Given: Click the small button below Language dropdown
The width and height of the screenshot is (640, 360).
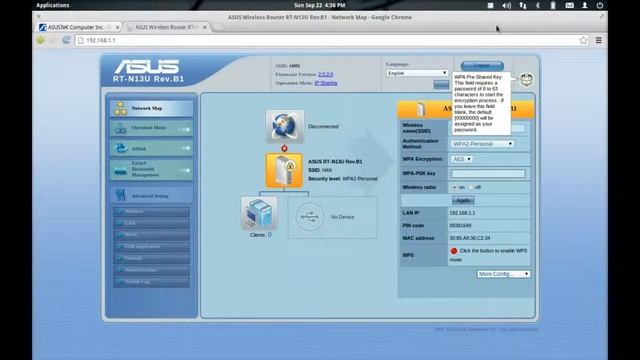Looking at the screenshot, I should tap(441, 84).
